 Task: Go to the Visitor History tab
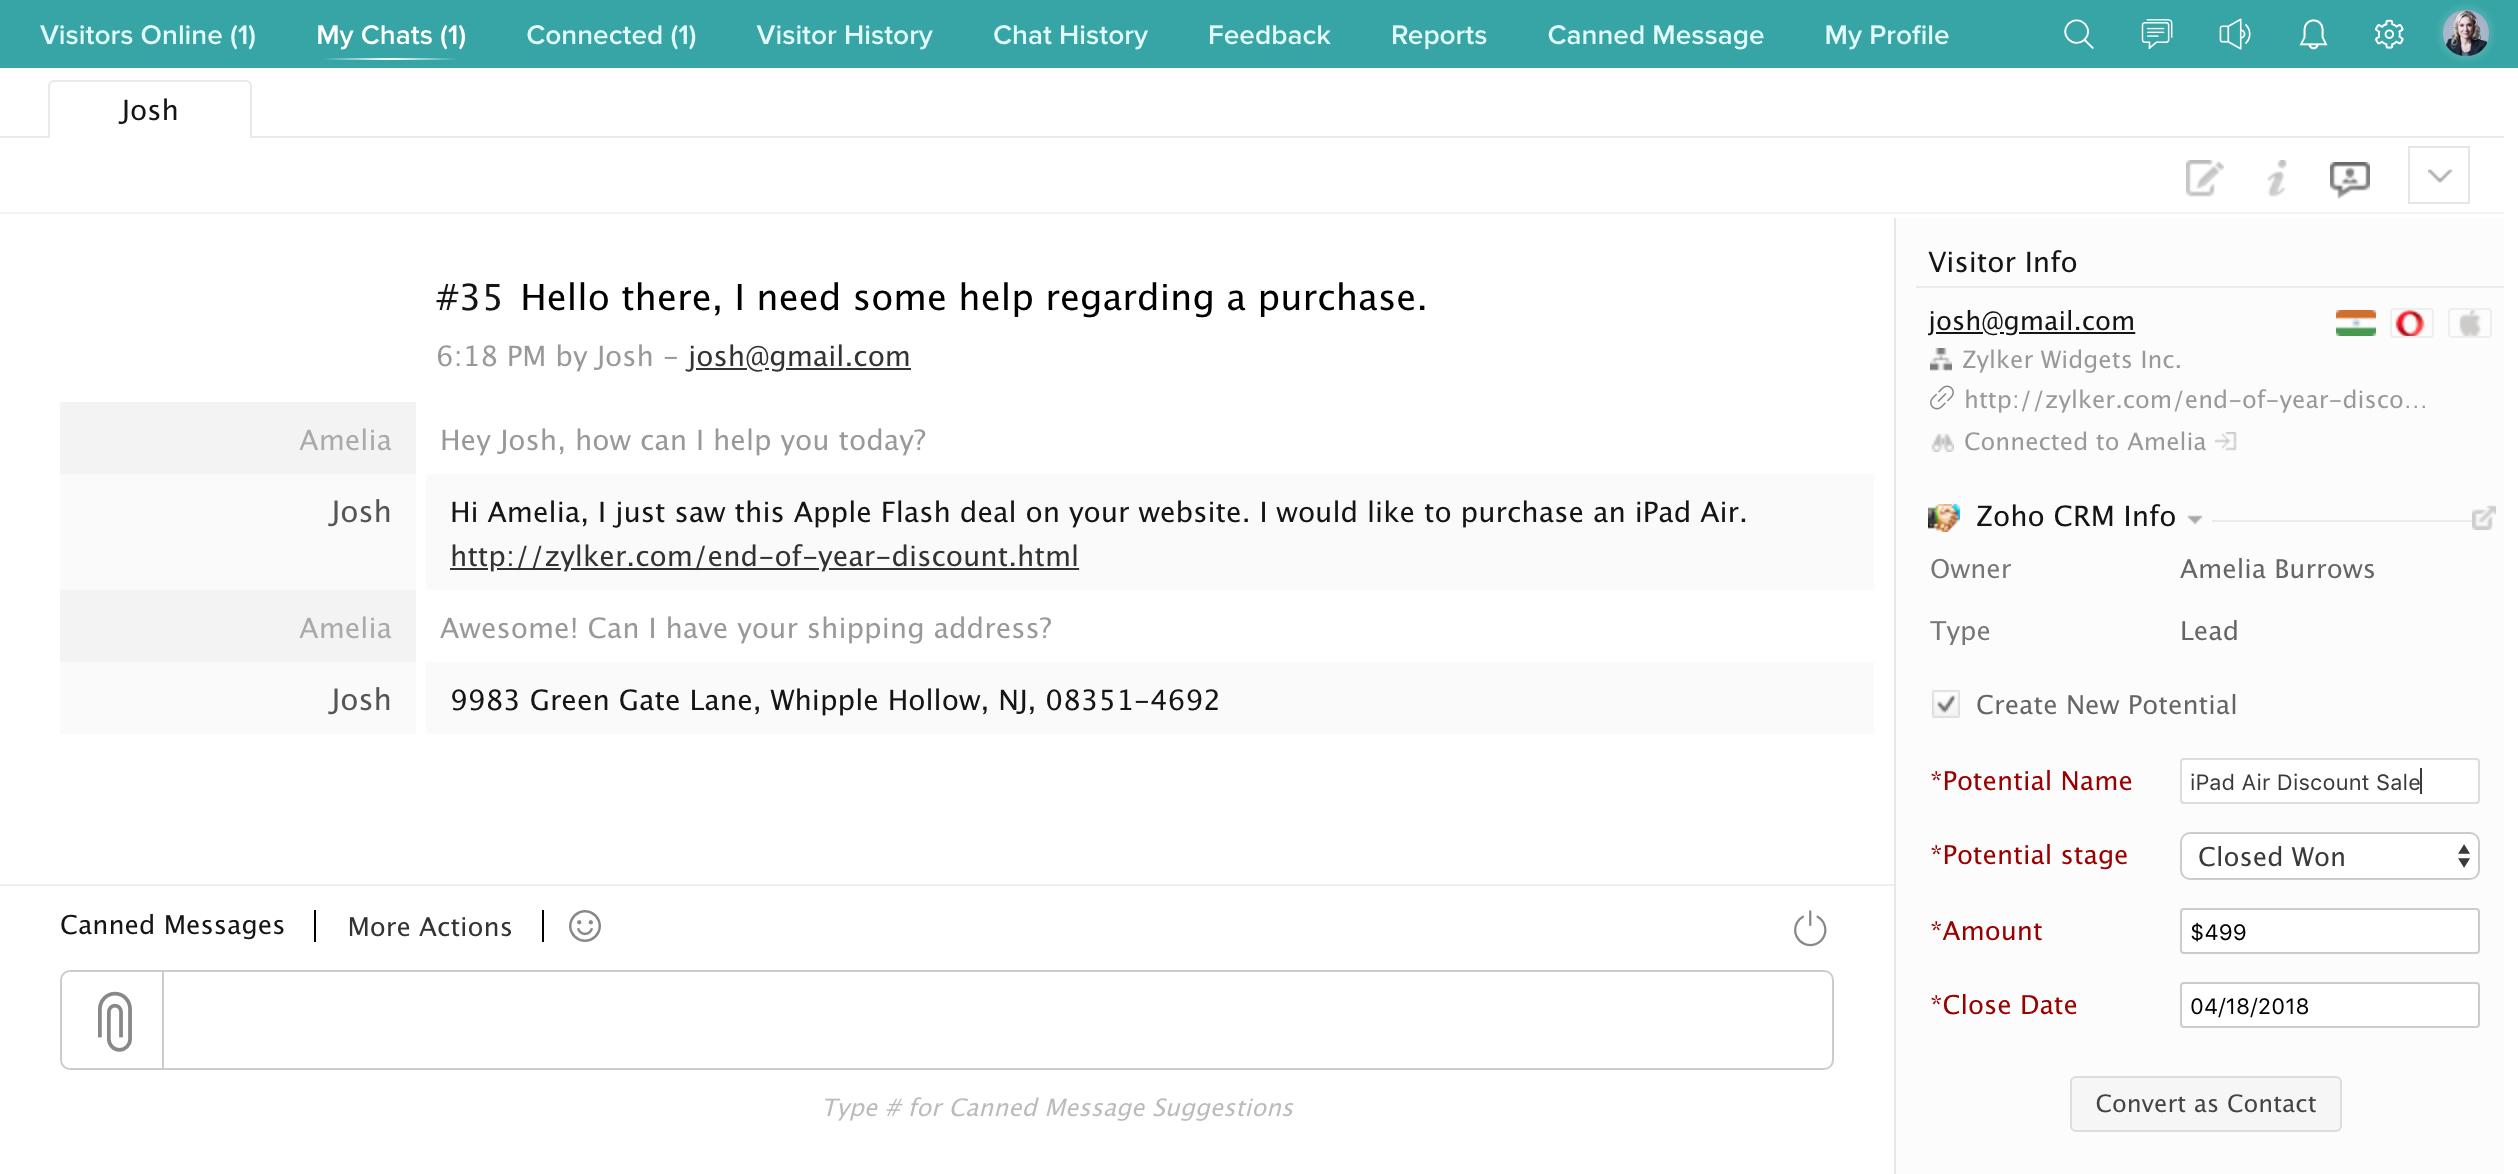pyautogui.click(x=844, y=35)
